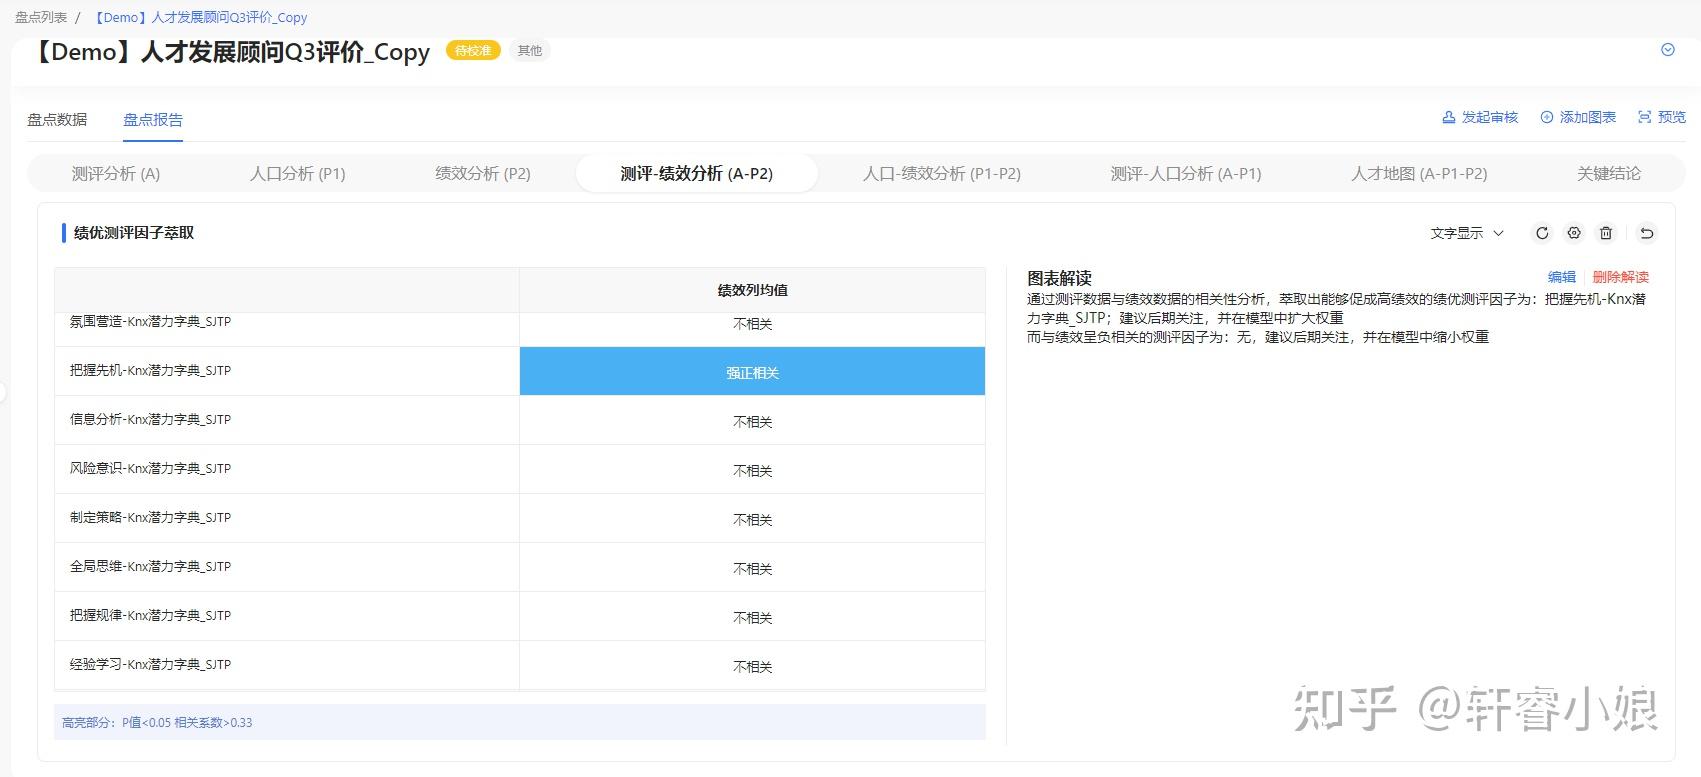Select 测评-绩效分析 (A-P2) tab
Screen dimensions: 1701x777
pyautogui.click(x=697, y=173)
